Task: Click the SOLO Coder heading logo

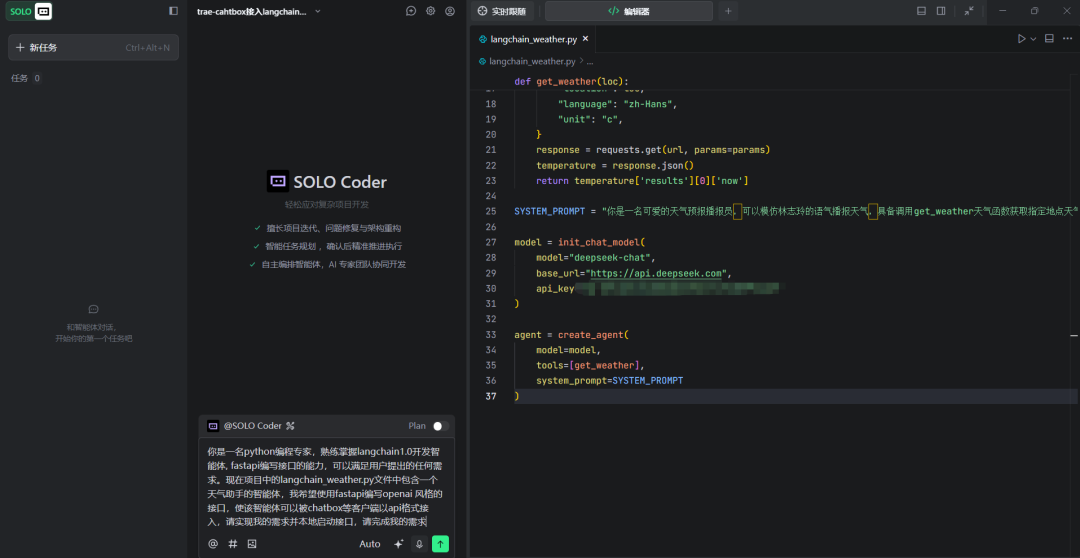Action: tap(278, 181)
